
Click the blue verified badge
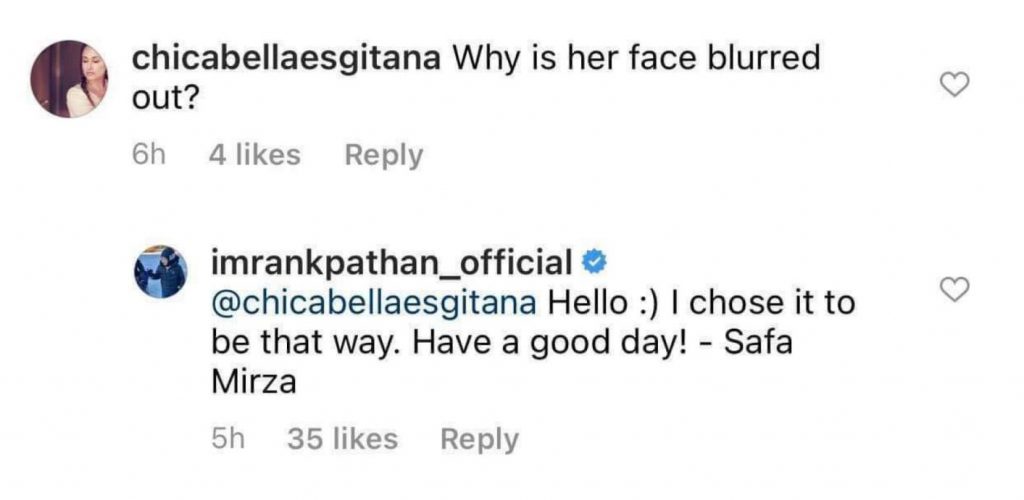[x=593, y=264]
